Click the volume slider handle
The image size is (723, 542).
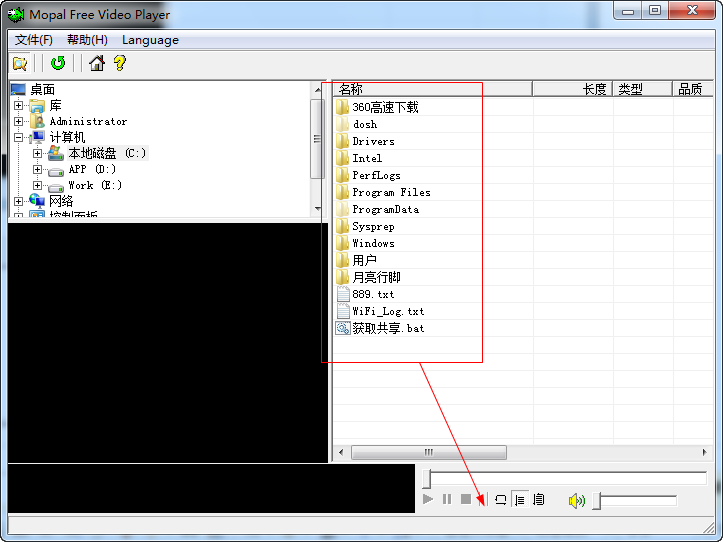(597, 501)
